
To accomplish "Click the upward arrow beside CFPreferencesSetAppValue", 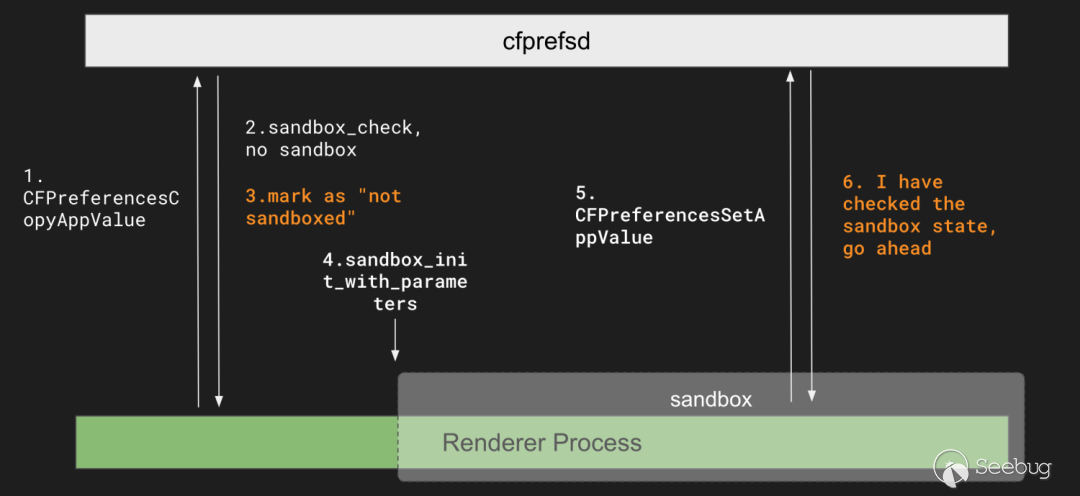I will click(791, 235).
